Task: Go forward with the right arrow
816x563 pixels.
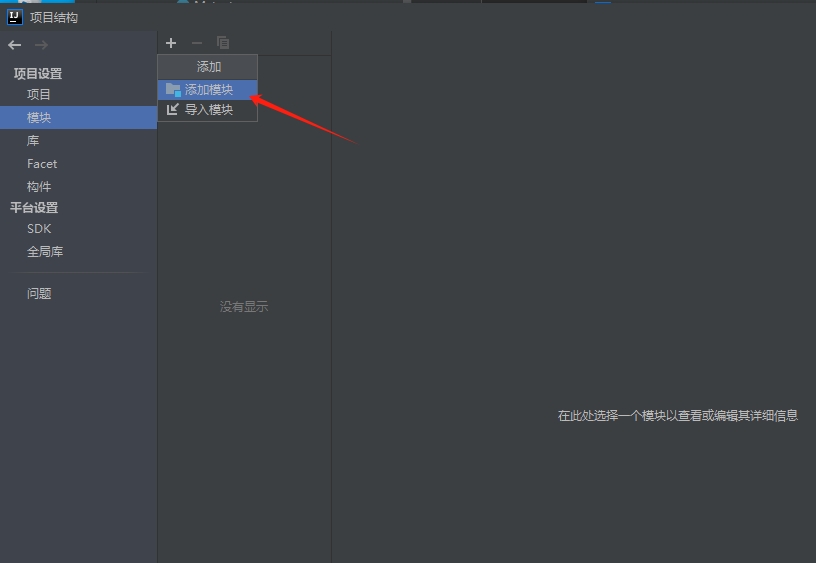Action: 41,45
